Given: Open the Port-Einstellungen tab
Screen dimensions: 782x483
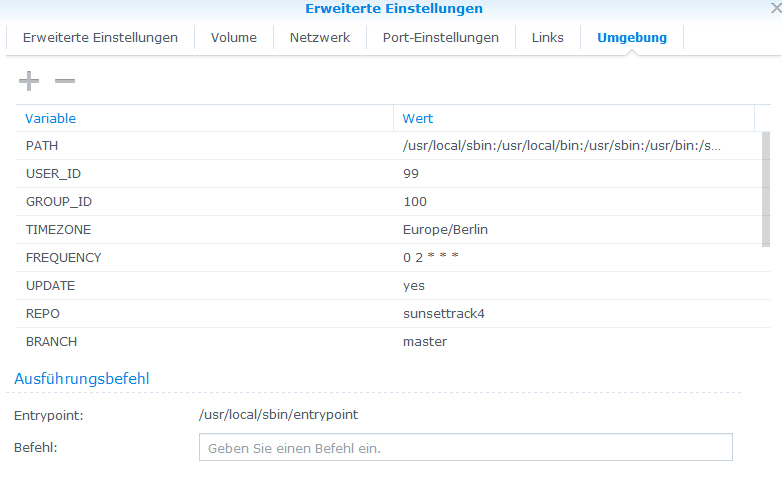Looking at the screenshot, I should tap(440, 37).
